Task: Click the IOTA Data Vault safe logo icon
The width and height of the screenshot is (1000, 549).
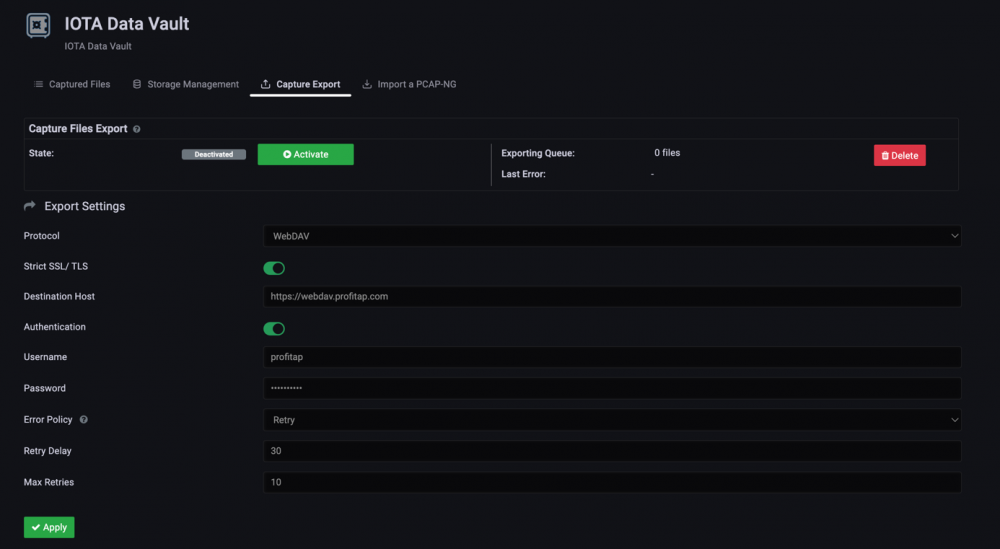Action: point(38,26)
